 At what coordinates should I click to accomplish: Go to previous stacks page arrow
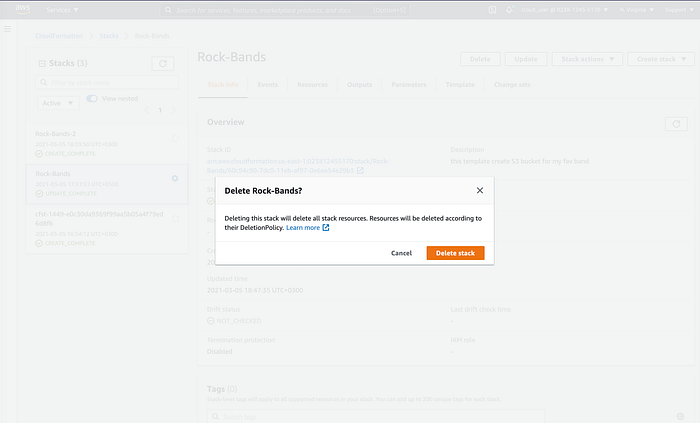click(x=146, y=110)
